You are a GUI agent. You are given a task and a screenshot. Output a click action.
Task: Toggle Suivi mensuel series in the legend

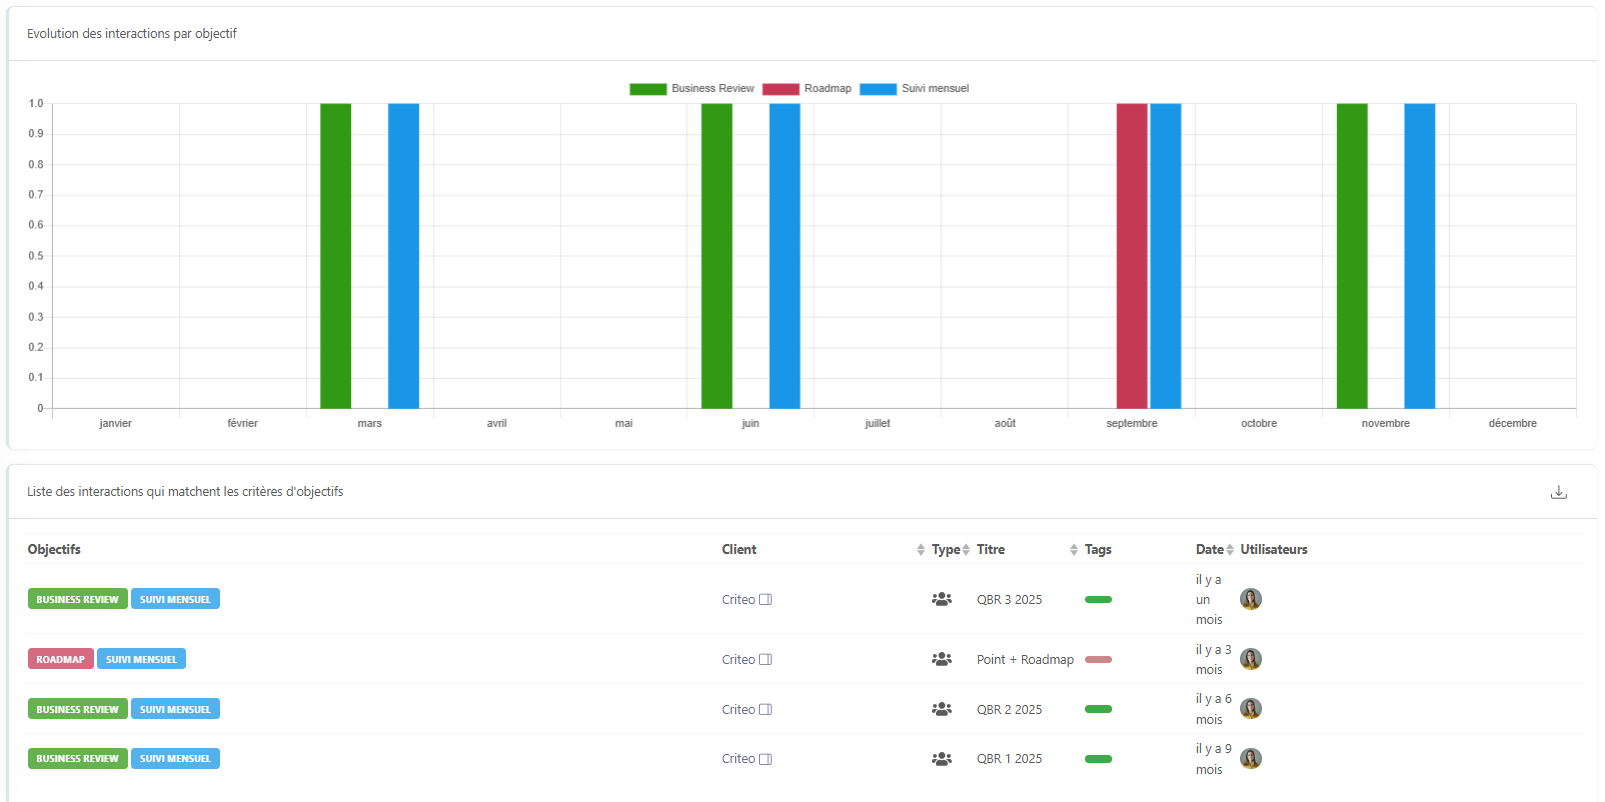click(x=914, y=89)
